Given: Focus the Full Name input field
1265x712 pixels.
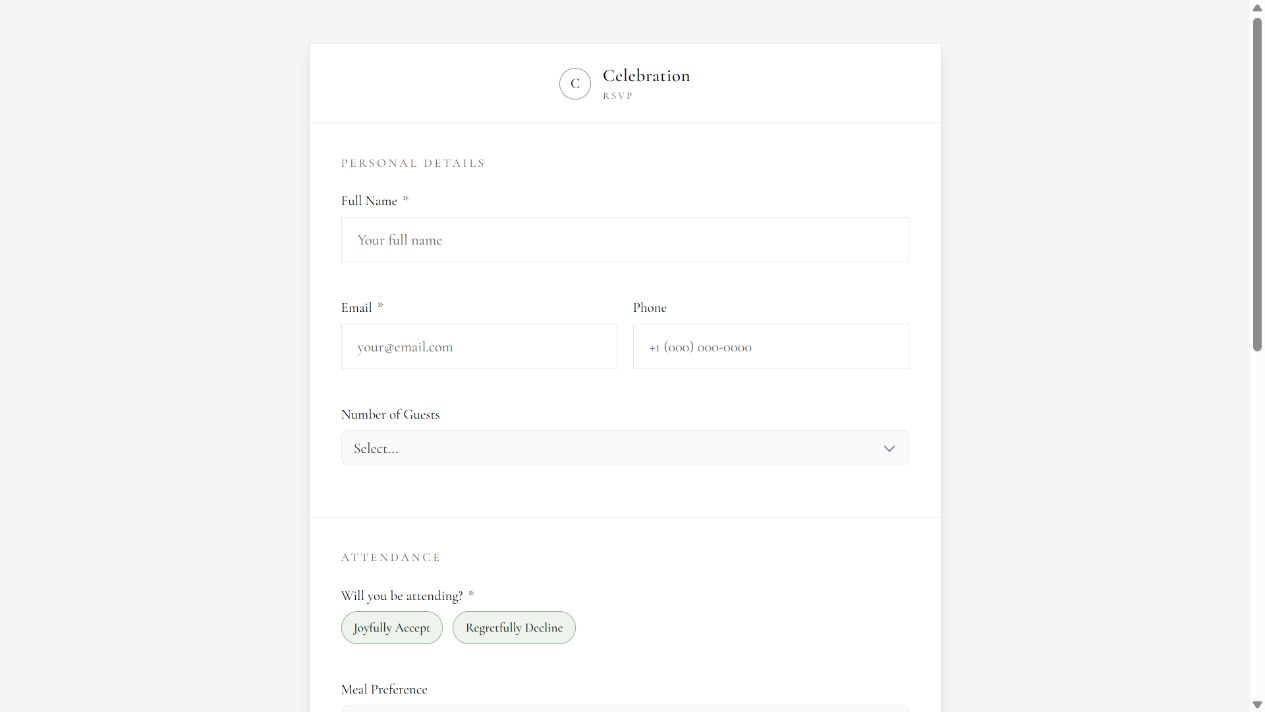Looking at the screenshot, I should [x=625, y=240].
